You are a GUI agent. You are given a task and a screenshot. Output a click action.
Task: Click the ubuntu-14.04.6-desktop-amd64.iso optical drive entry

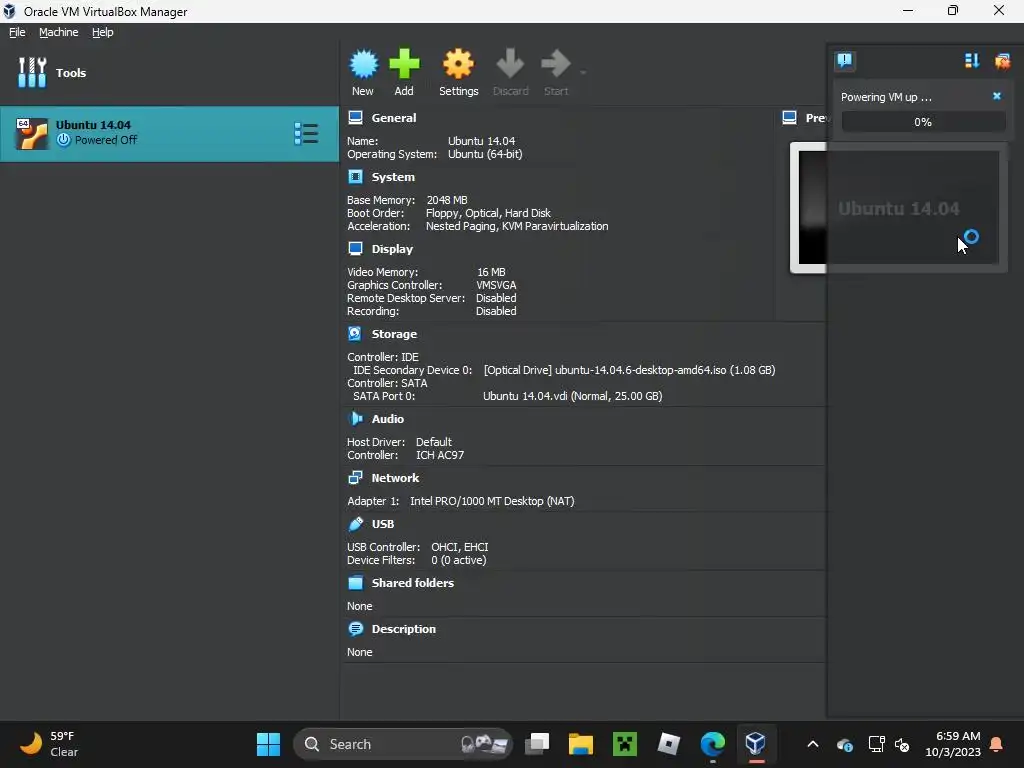[629, 370]
